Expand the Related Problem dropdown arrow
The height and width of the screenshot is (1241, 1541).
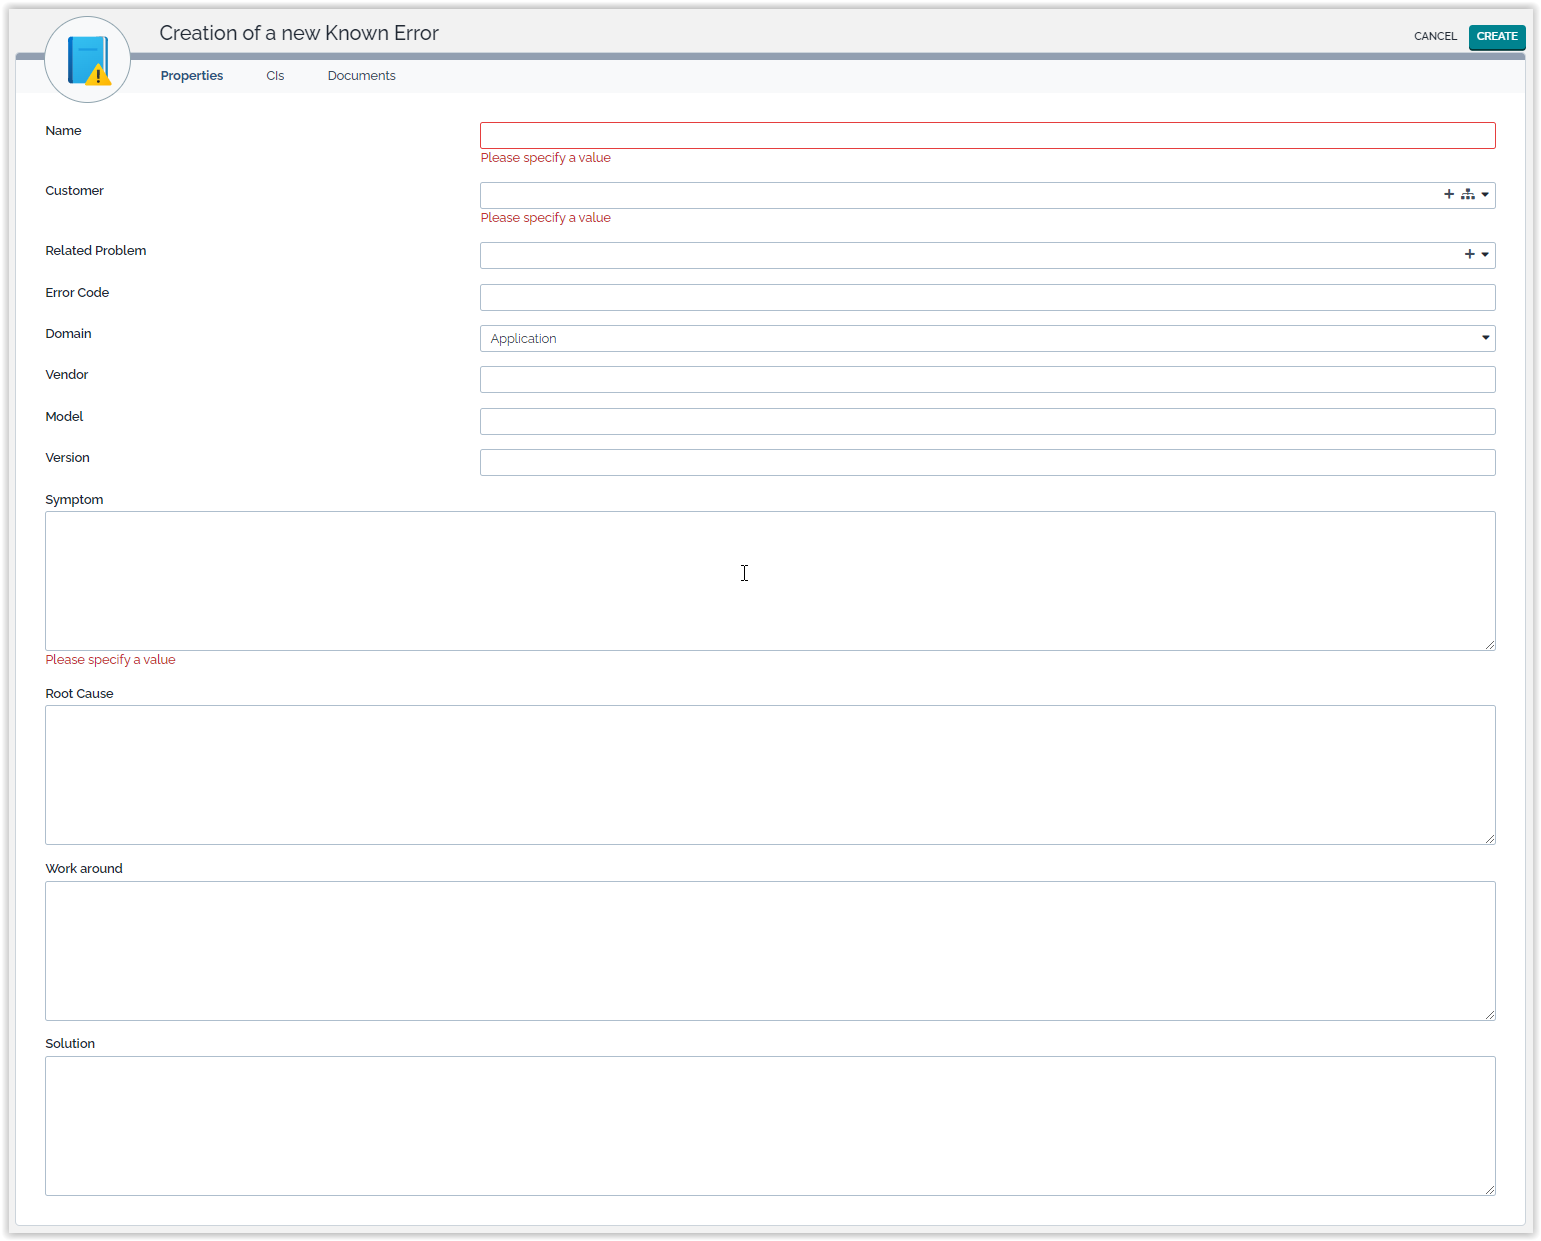[x=1485, y=255]
